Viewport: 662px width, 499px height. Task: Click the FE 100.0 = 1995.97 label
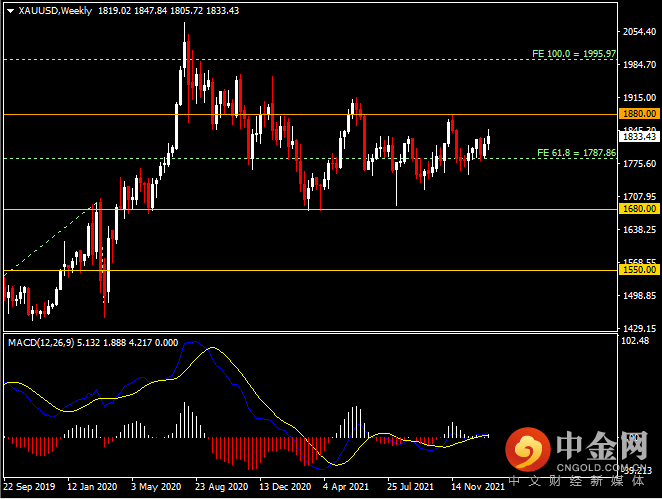click(574, 54)
